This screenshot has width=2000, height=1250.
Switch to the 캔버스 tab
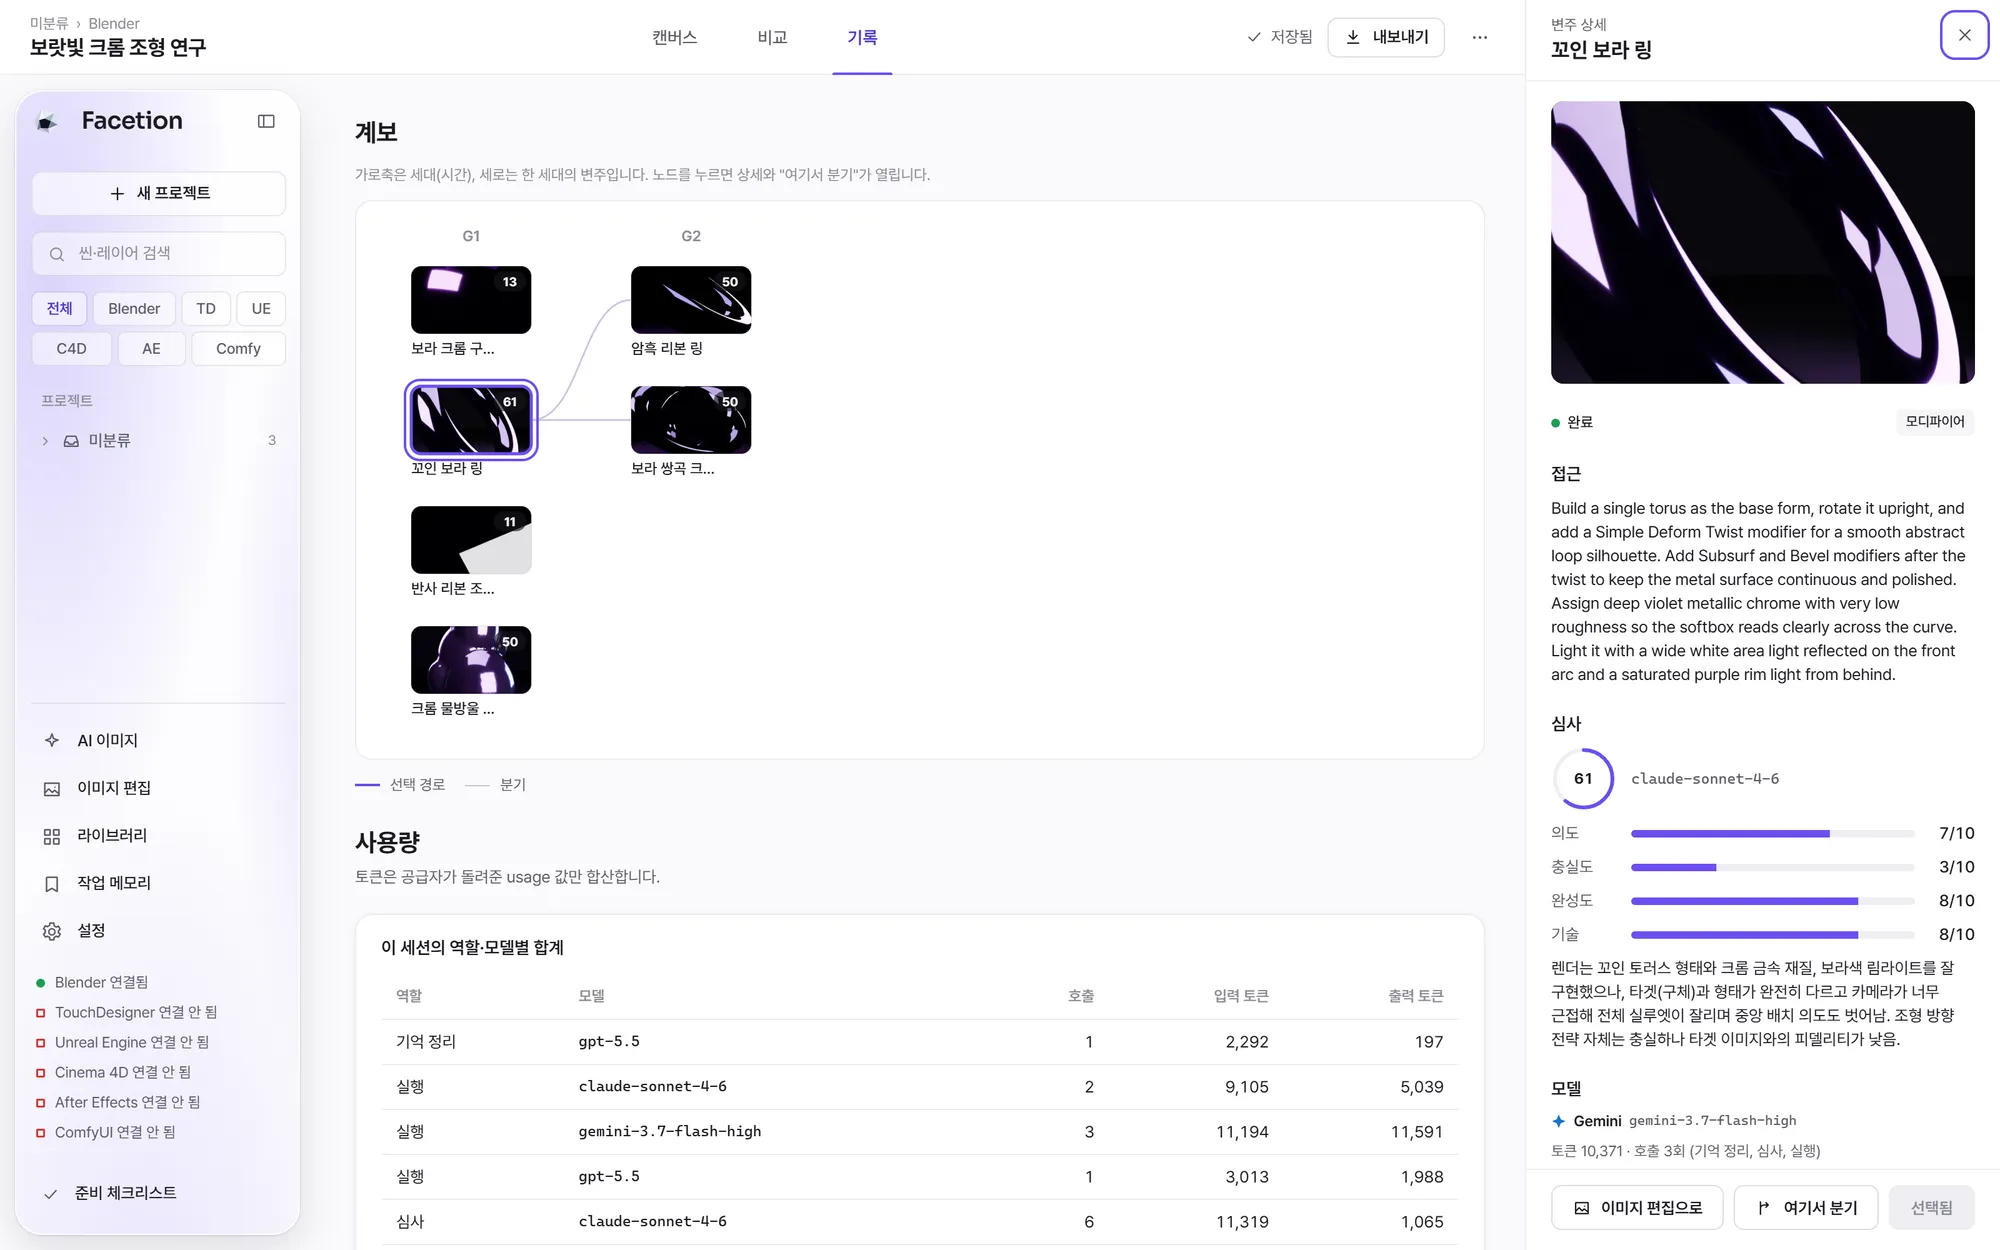coord(674,37)
